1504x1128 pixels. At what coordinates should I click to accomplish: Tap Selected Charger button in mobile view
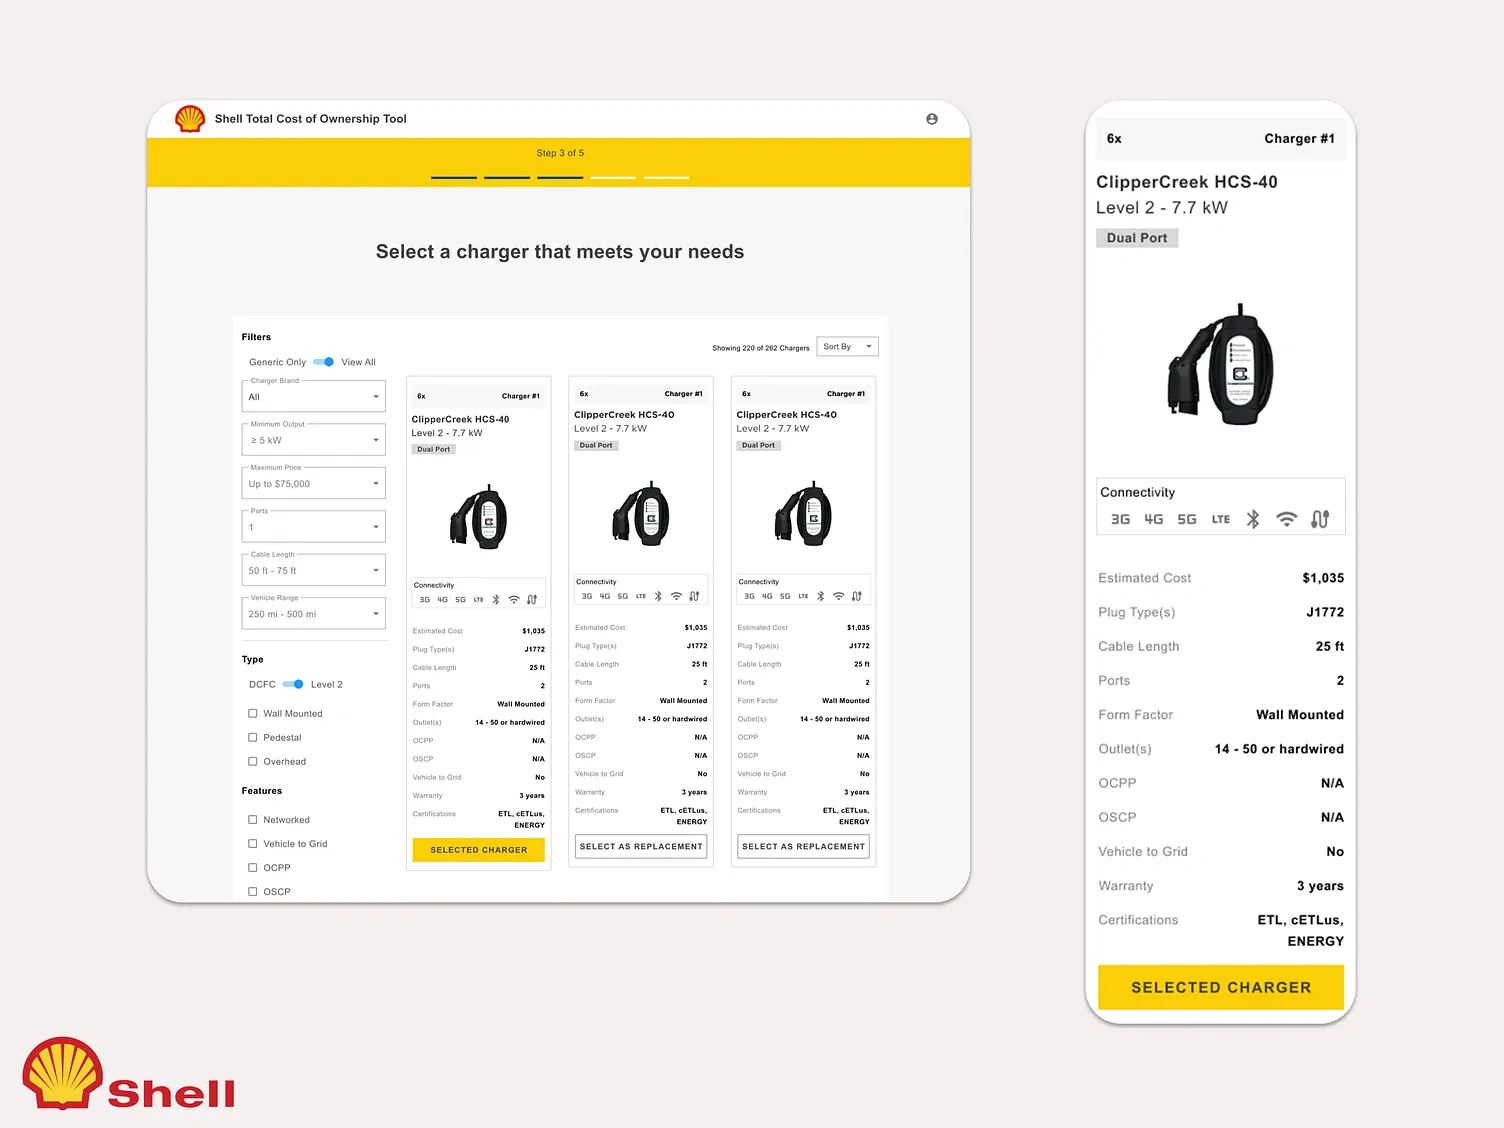pos(1221,987)
